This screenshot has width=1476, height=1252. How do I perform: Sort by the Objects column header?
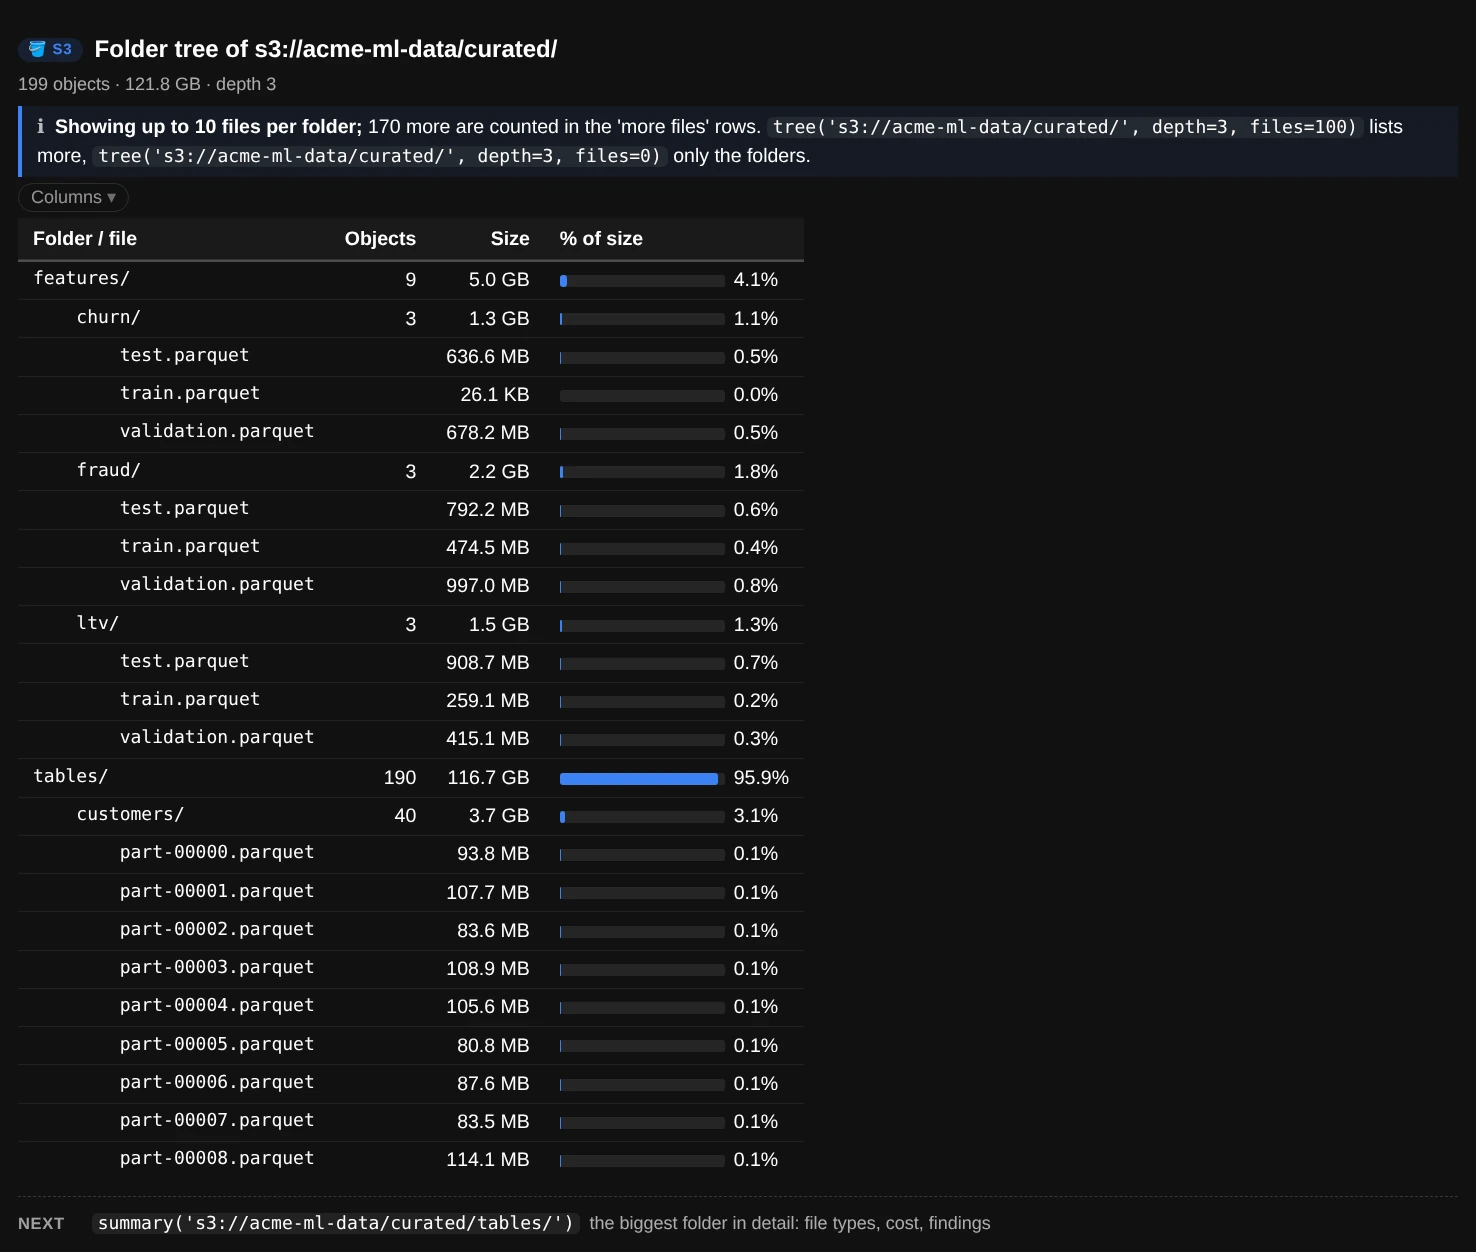point(380,239)
